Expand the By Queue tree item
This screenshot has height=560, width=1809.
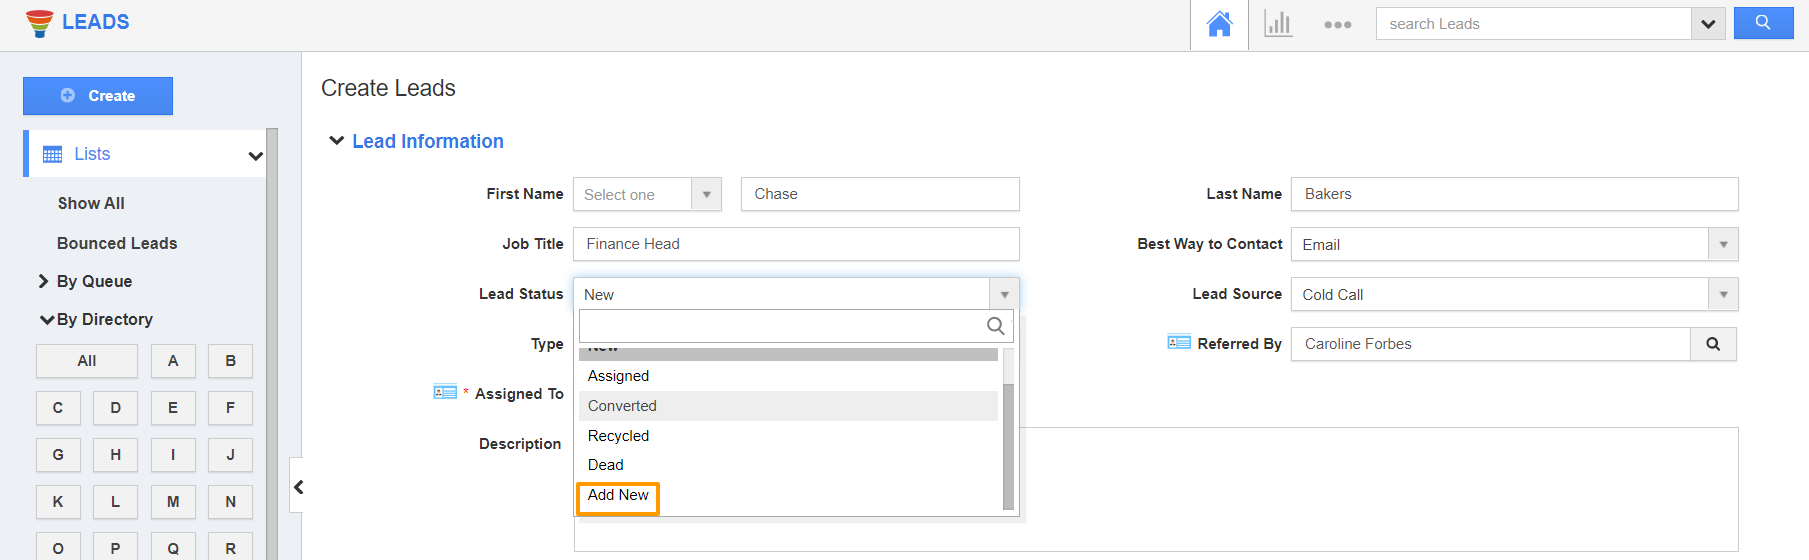(x=44, y=281)
